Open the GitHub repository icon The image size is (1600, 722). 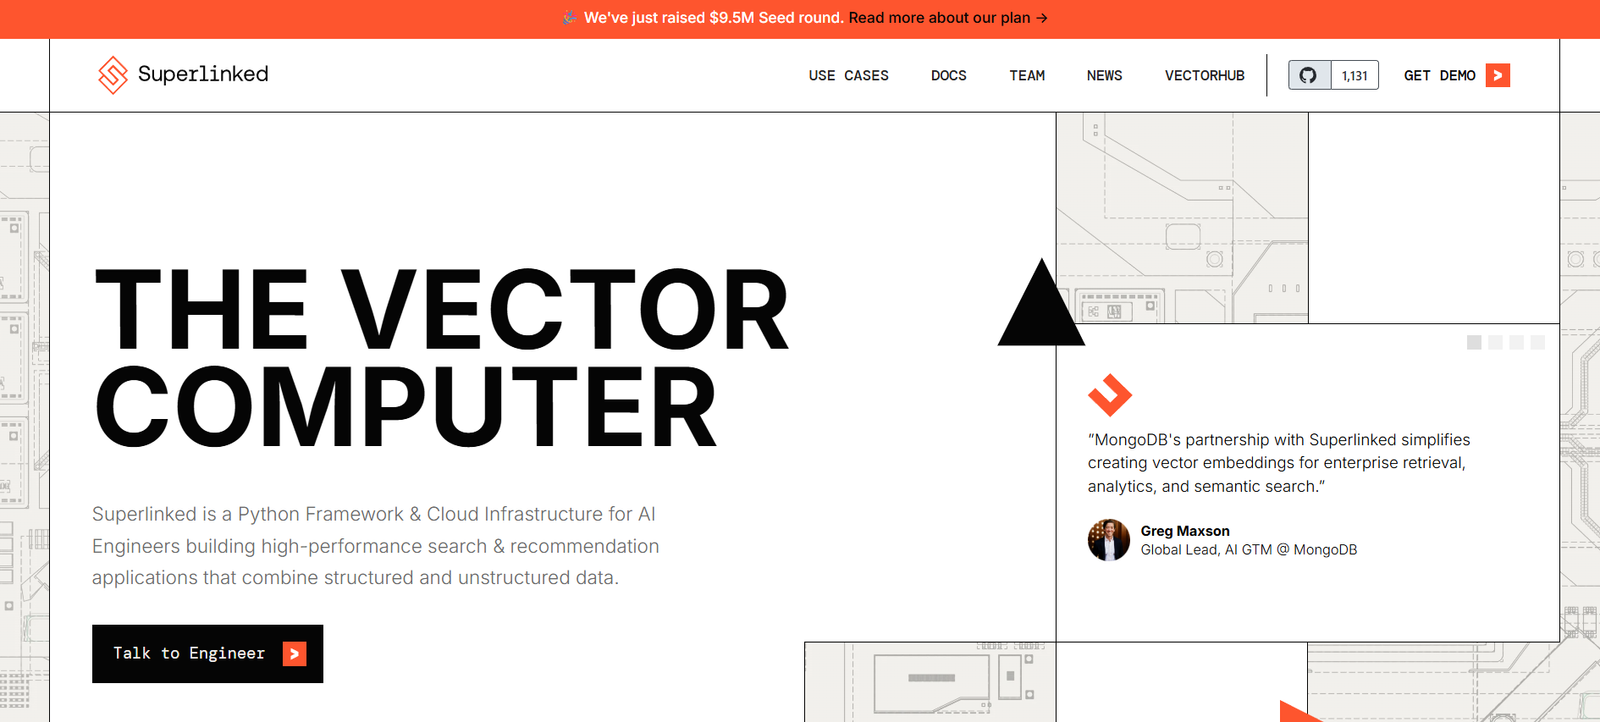1308,75
